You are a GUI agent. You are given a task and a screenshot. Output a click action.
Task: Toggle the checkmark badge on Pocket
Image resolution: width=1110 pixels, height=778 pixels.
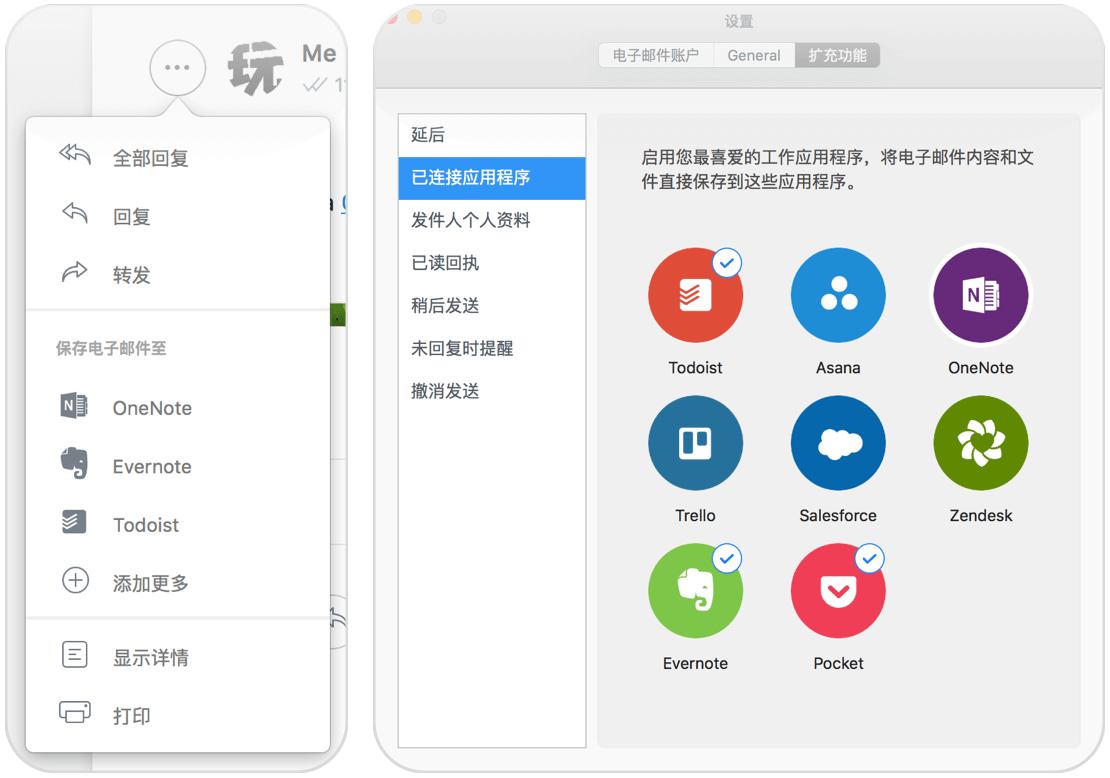[870, 559]
